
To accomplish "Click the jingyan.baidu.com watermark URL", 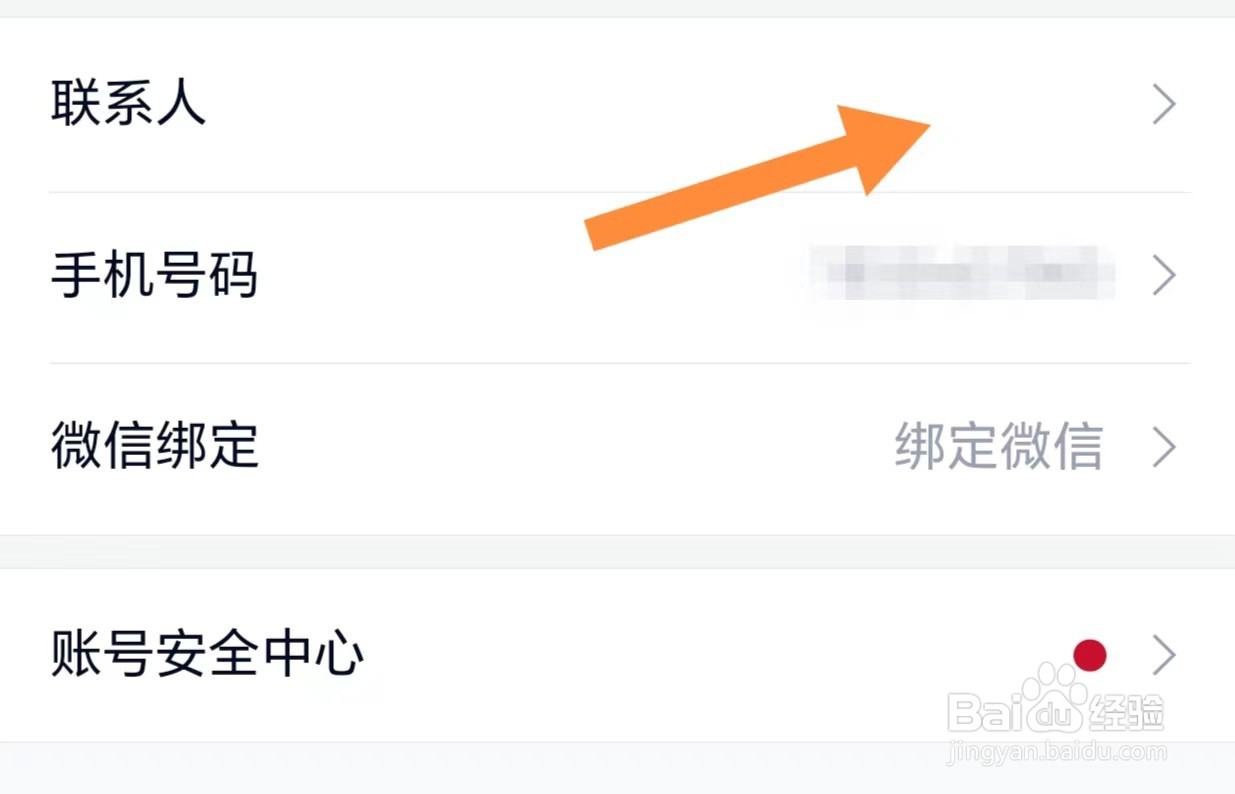I will pos(1058,752).
